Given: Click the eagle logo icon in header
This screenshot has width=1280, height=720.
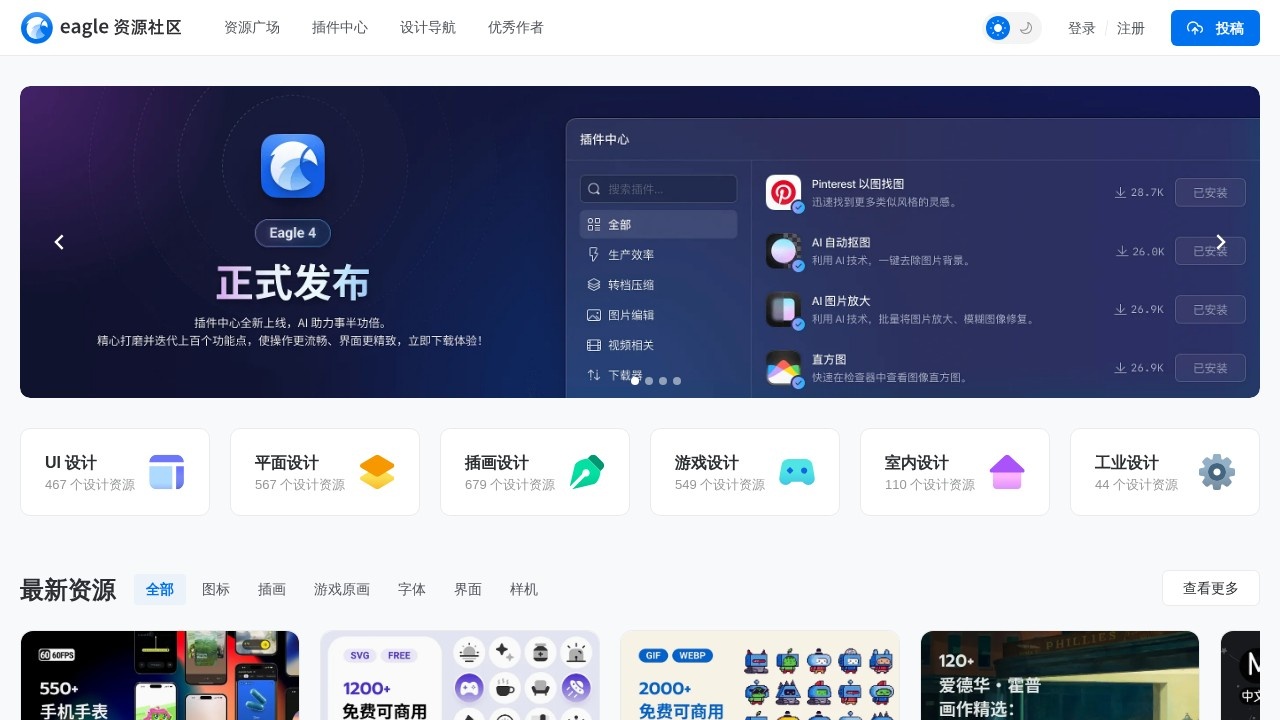Looking at the screenshot, I should click(37, 28).
